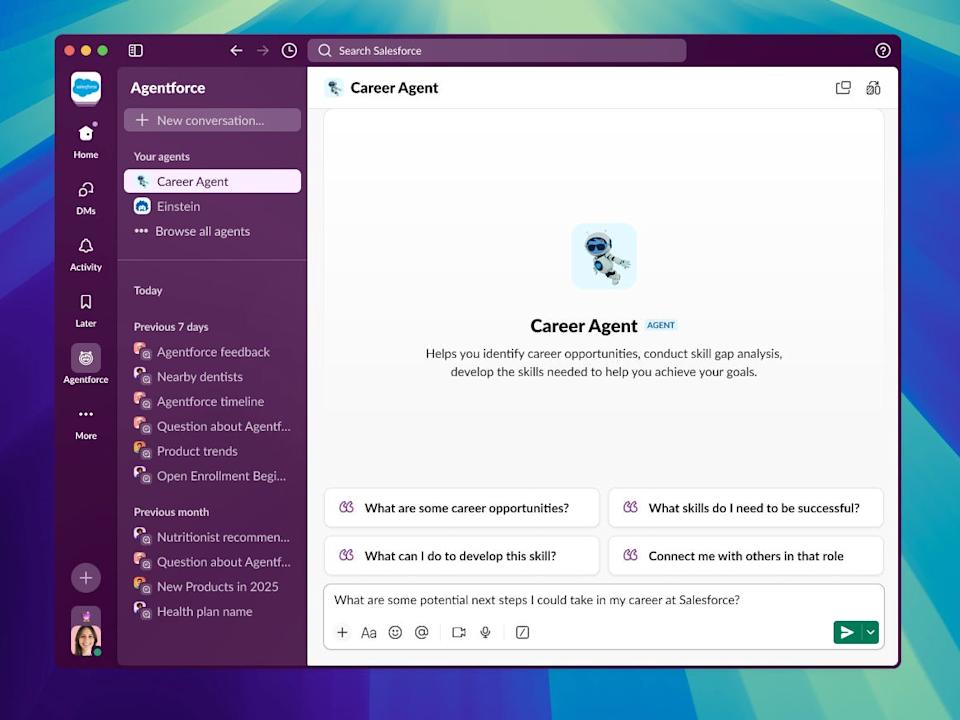The image size is (960, 720).
Task: Click the Previous month heading
Action: 171,512
